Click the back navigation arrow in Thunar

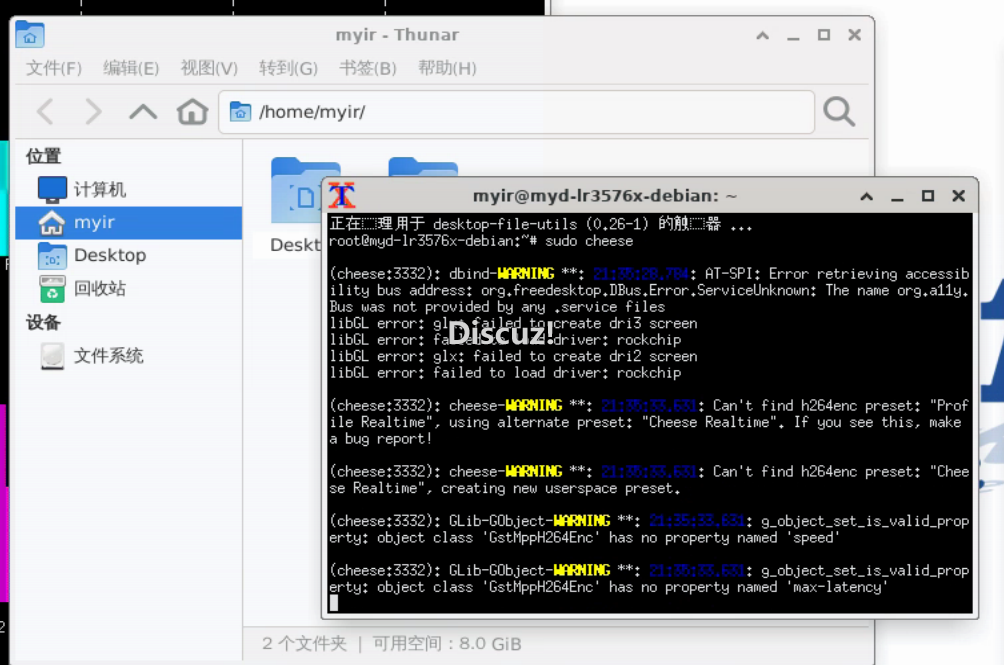(x=45, y=111)
